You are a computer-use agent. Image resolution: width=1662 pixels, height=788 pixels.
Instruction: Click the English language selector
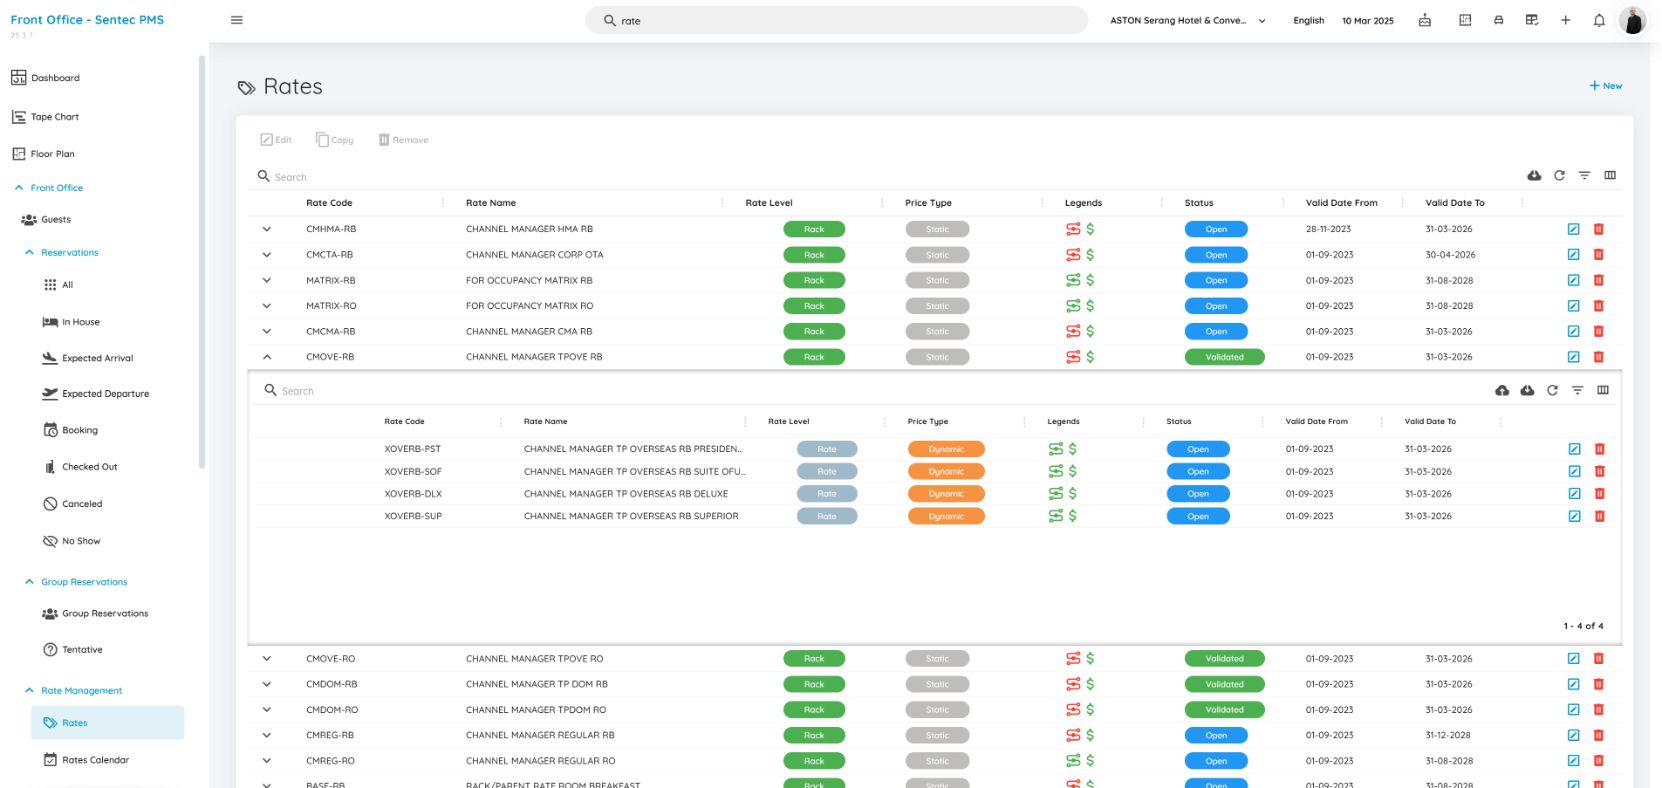[1308, 20]
